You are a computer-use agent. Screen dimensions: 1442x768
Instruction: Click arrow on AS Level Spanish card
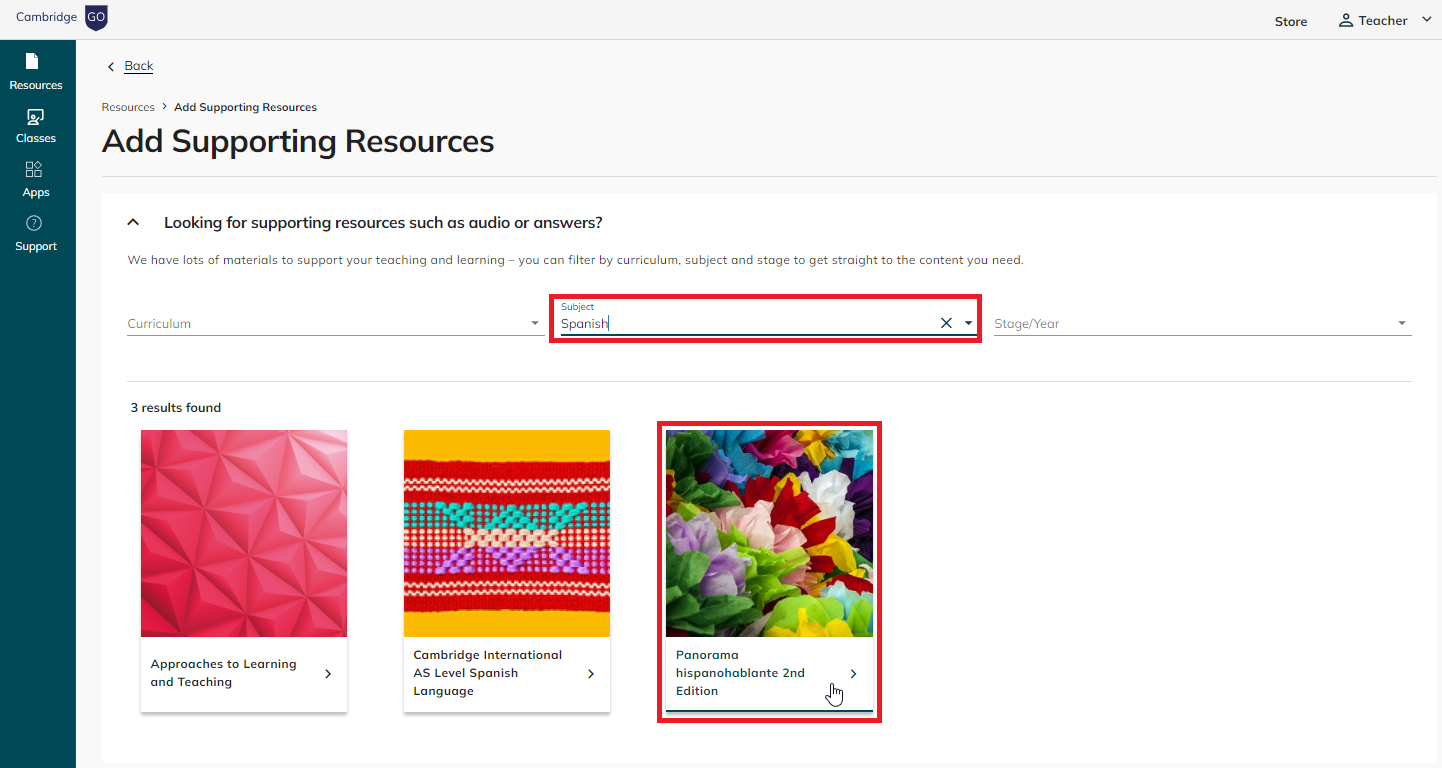pyautogui.click(x=591, y=674)
